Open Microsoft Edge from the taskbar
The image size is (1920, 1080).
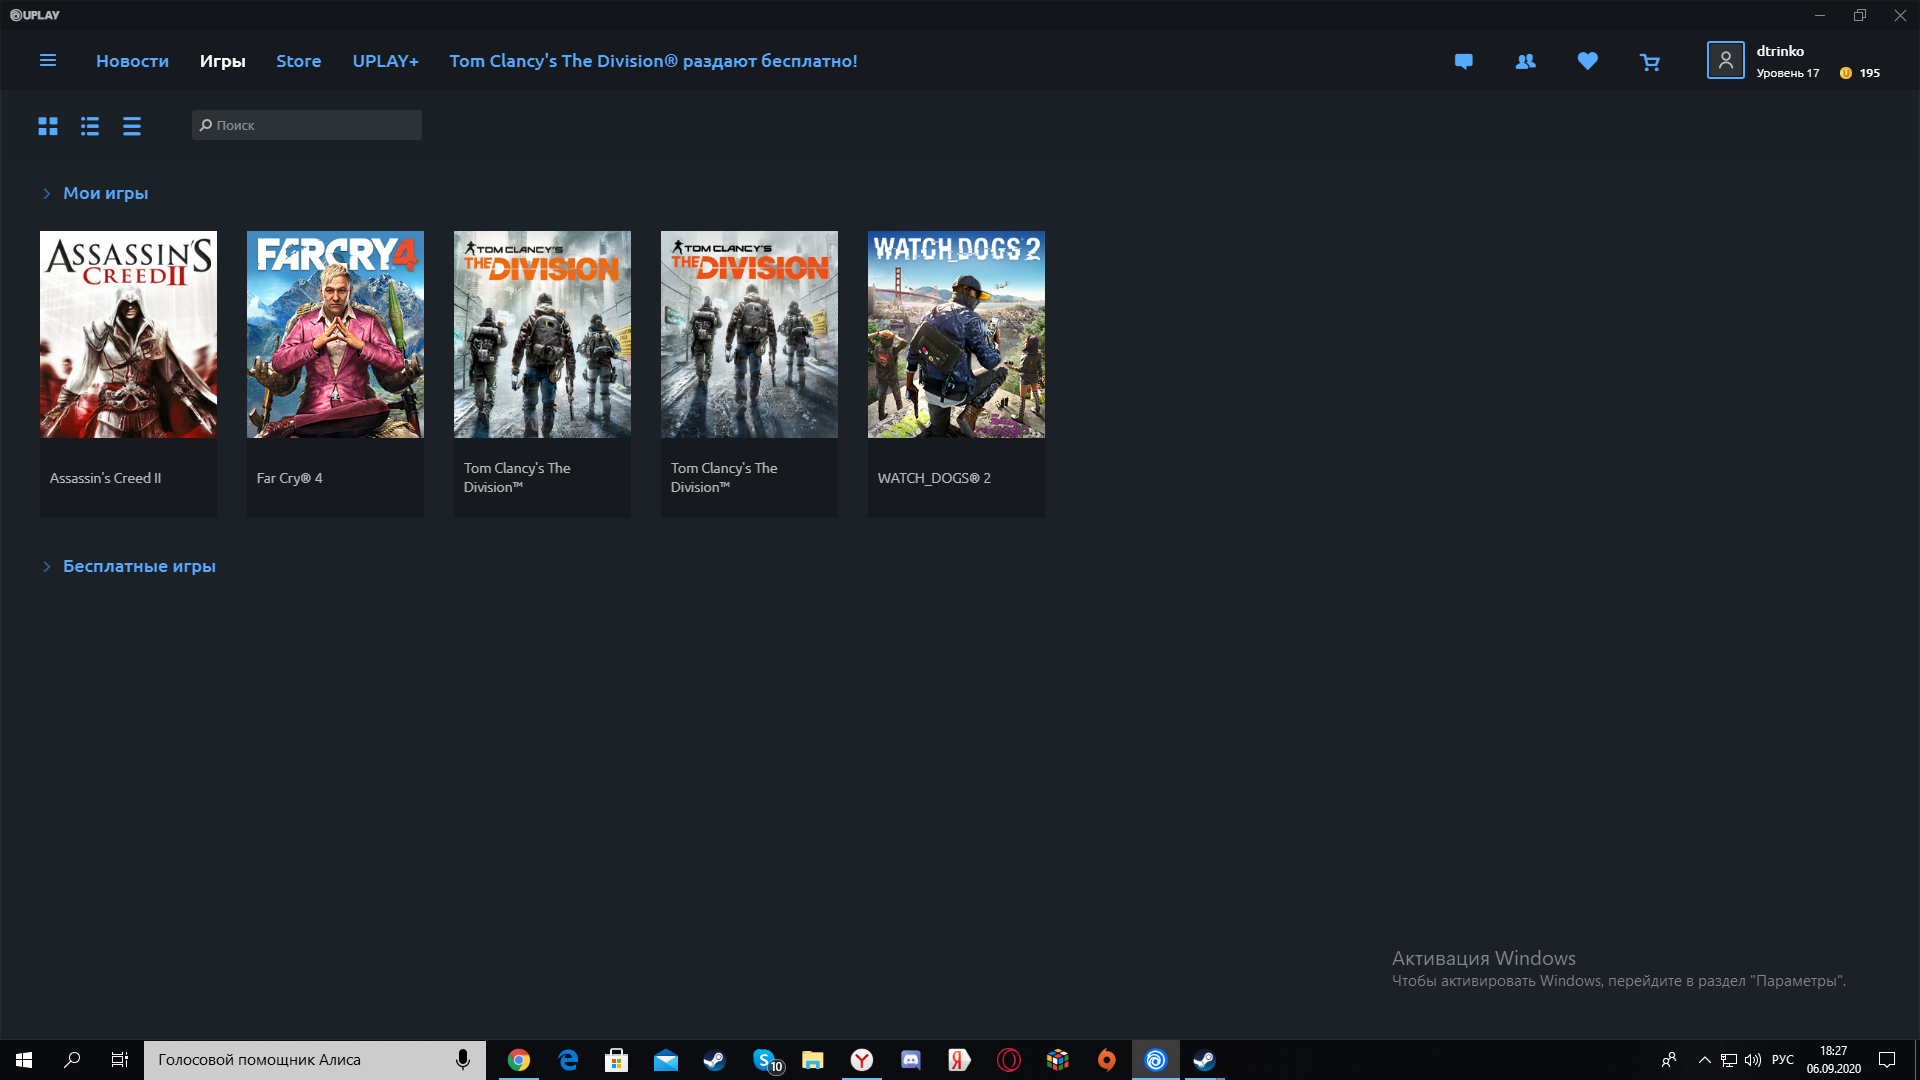568,1060
